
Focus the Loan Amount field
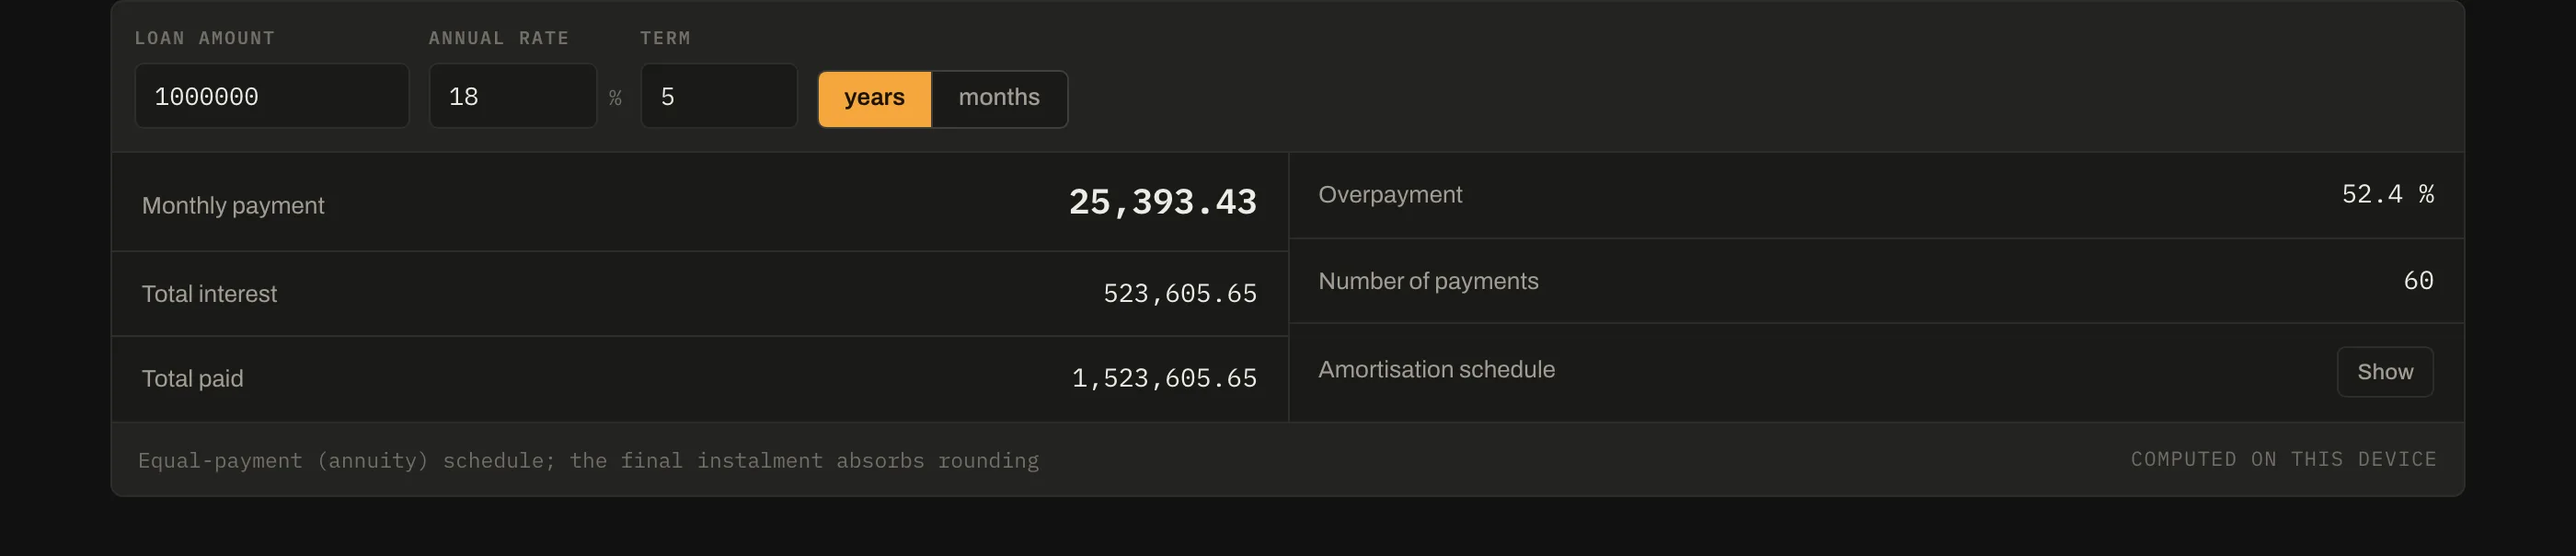(x=272, y=96)
